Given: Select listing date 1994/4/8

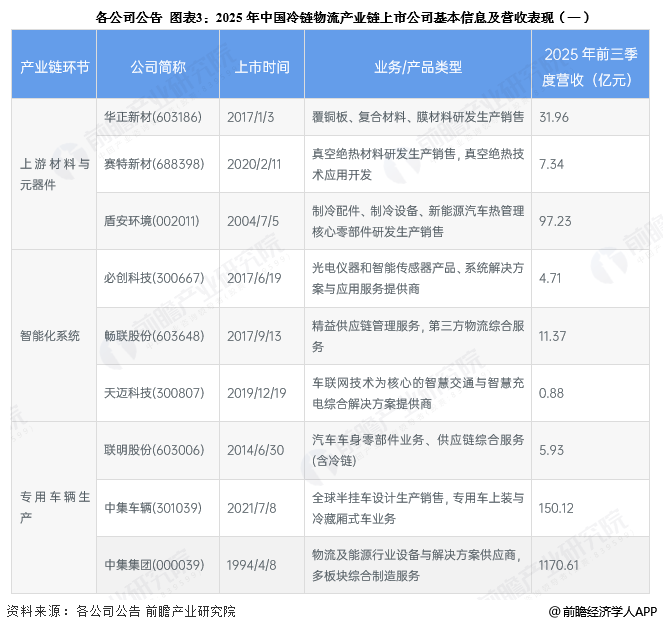Looking at the screenshot, I should (x=252, y=565).
